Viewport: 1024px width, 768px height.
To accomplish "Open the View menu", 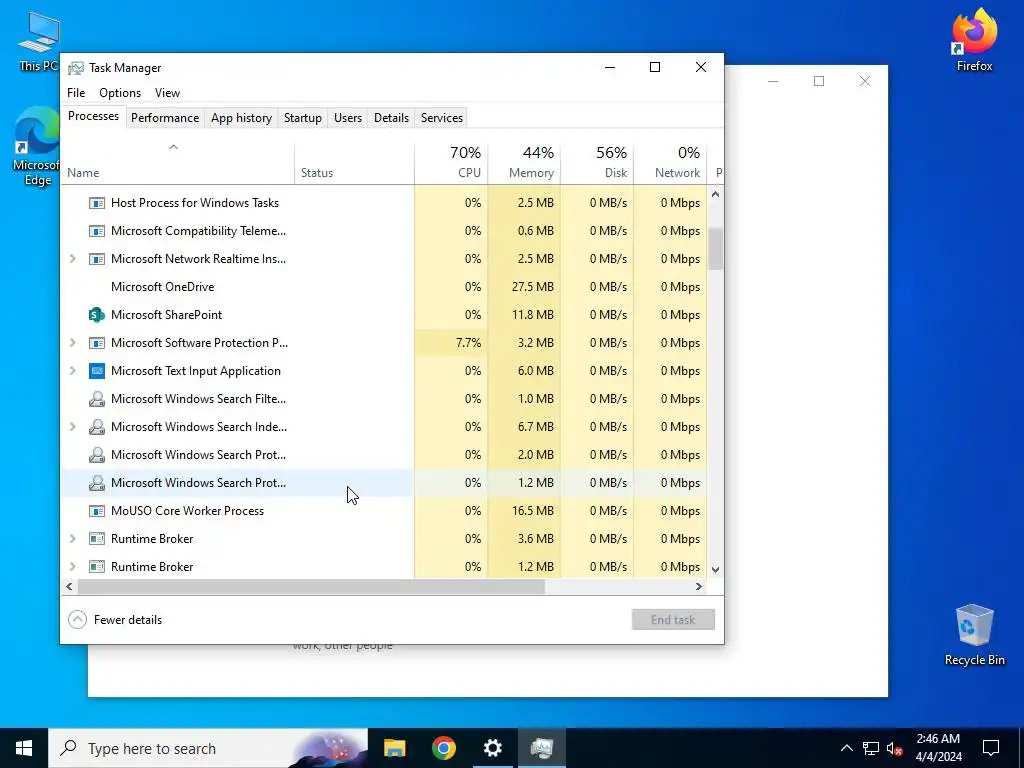I will [x=167, y=93].
